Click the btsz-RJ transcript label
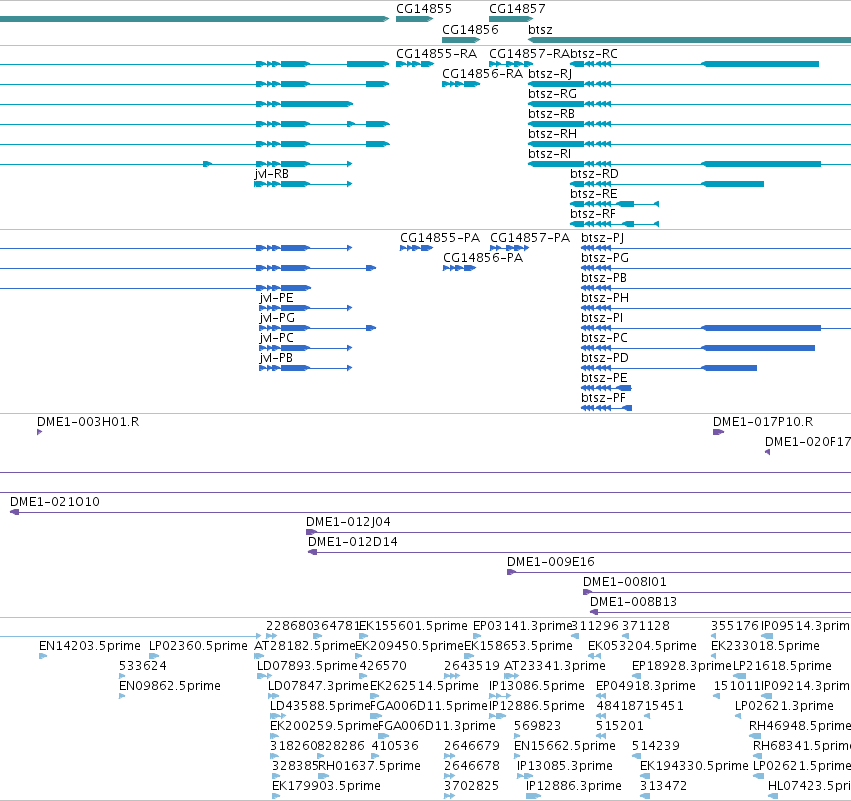This screenshot has width=851, height=801. click(x=549, y=74)
